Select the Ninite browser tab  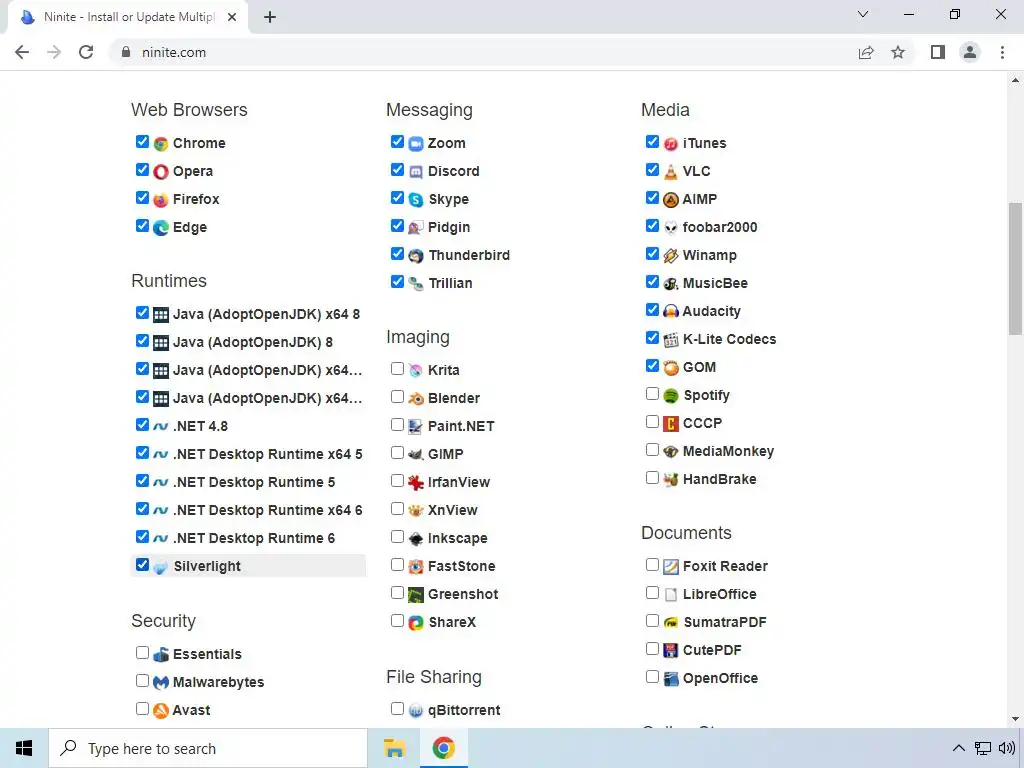coord(128,17)
